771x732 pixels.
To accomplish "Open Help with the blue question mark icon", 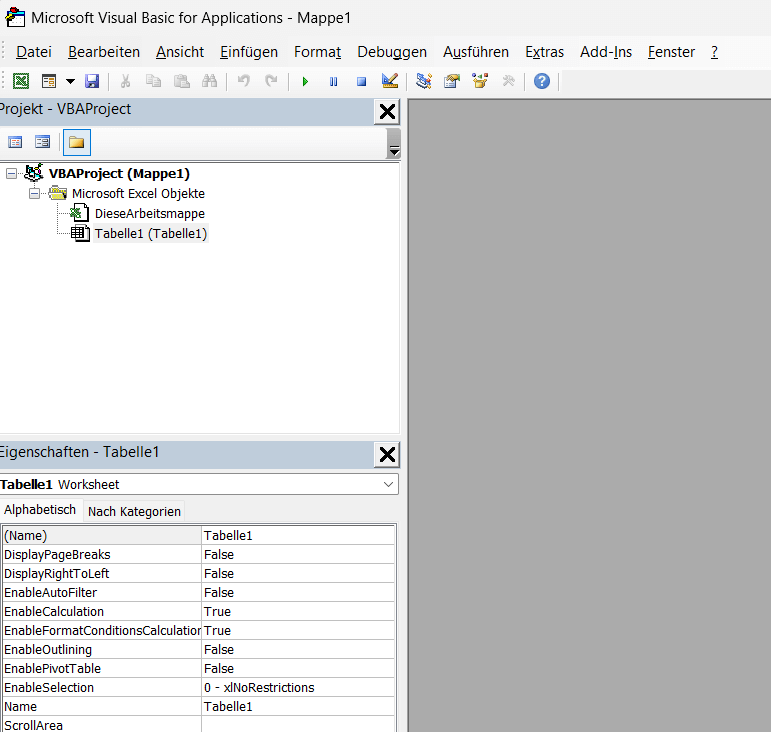I will pyautogui.click(x=542, y=81).
